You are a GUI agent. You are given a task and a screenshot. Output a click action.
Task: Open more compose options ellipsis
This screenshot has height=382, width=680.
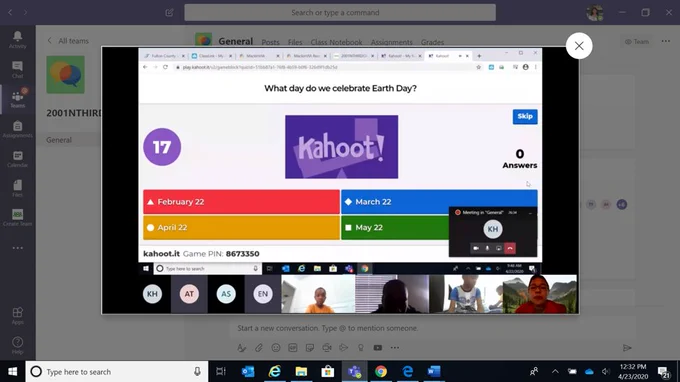[395, 348]
